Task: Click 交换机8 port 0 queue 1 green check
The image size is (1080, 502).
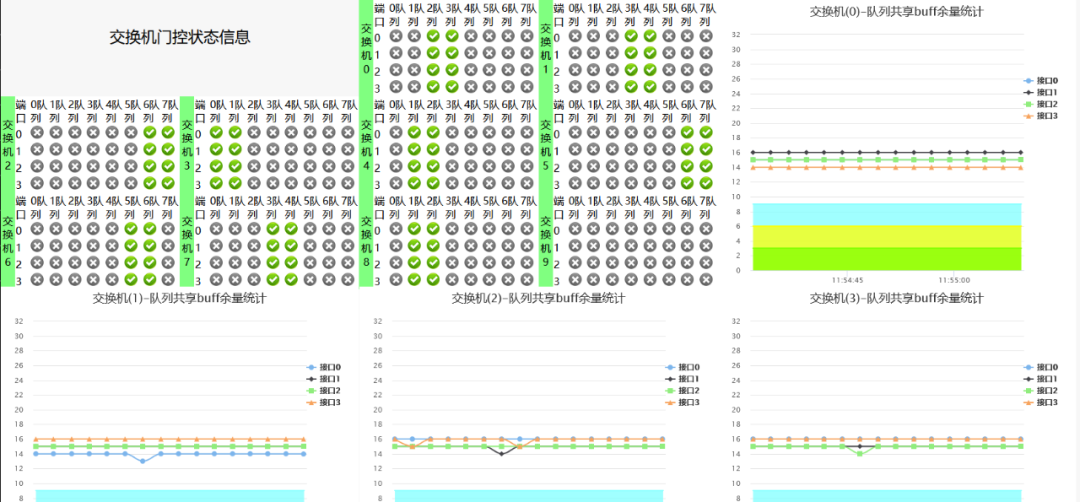Action: pos(414,229)
